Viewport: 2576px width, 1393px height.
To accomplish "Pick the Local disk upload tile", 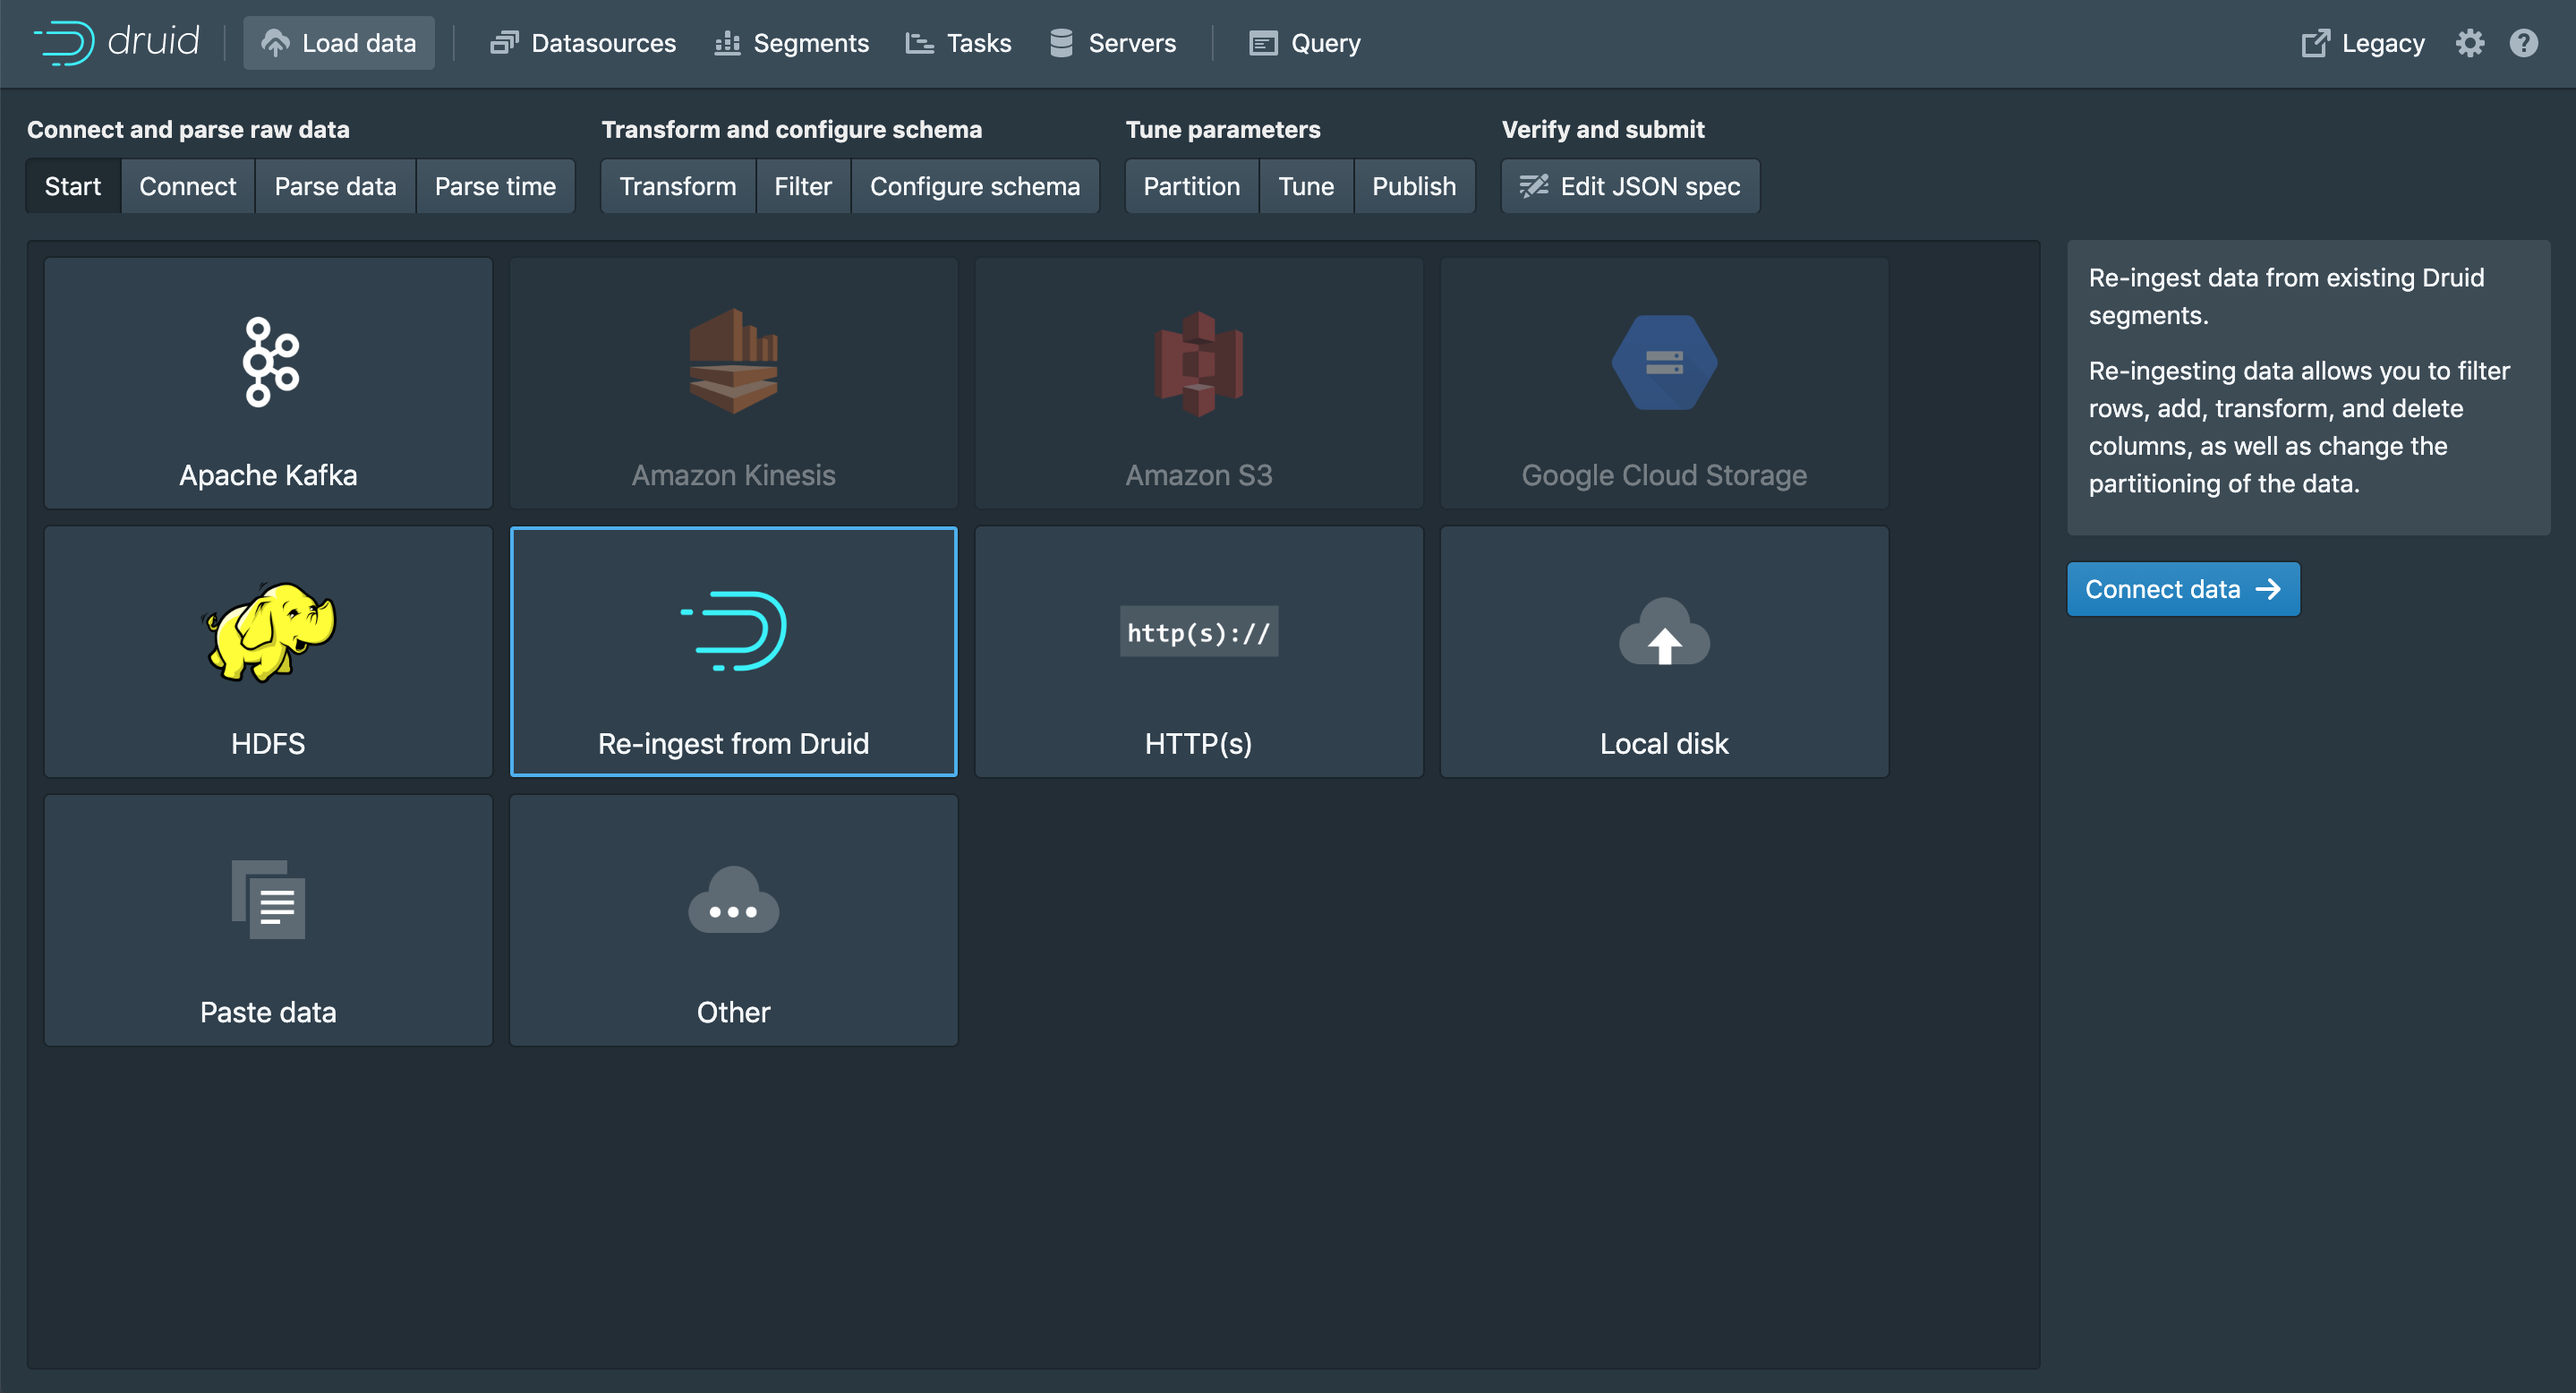I will click(x=1663, y=651).
